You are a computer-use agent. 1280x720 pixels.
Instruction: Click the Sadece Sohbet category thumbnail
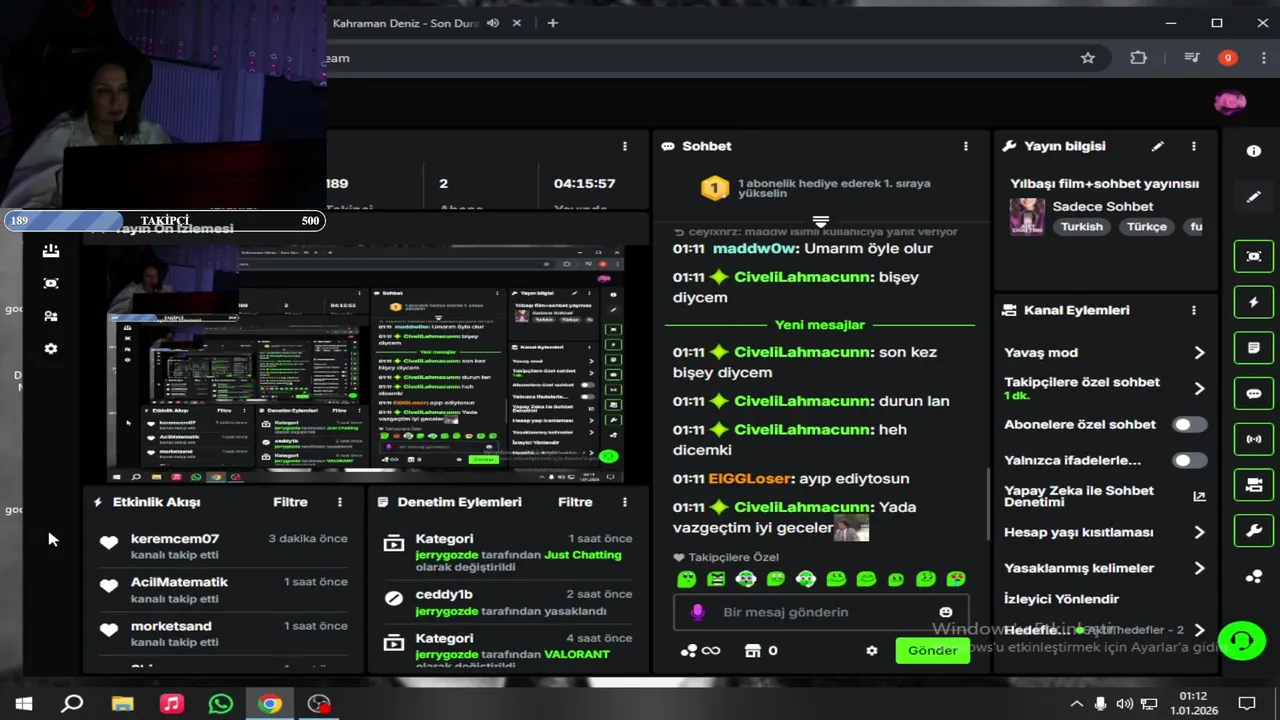point(1027,216)
